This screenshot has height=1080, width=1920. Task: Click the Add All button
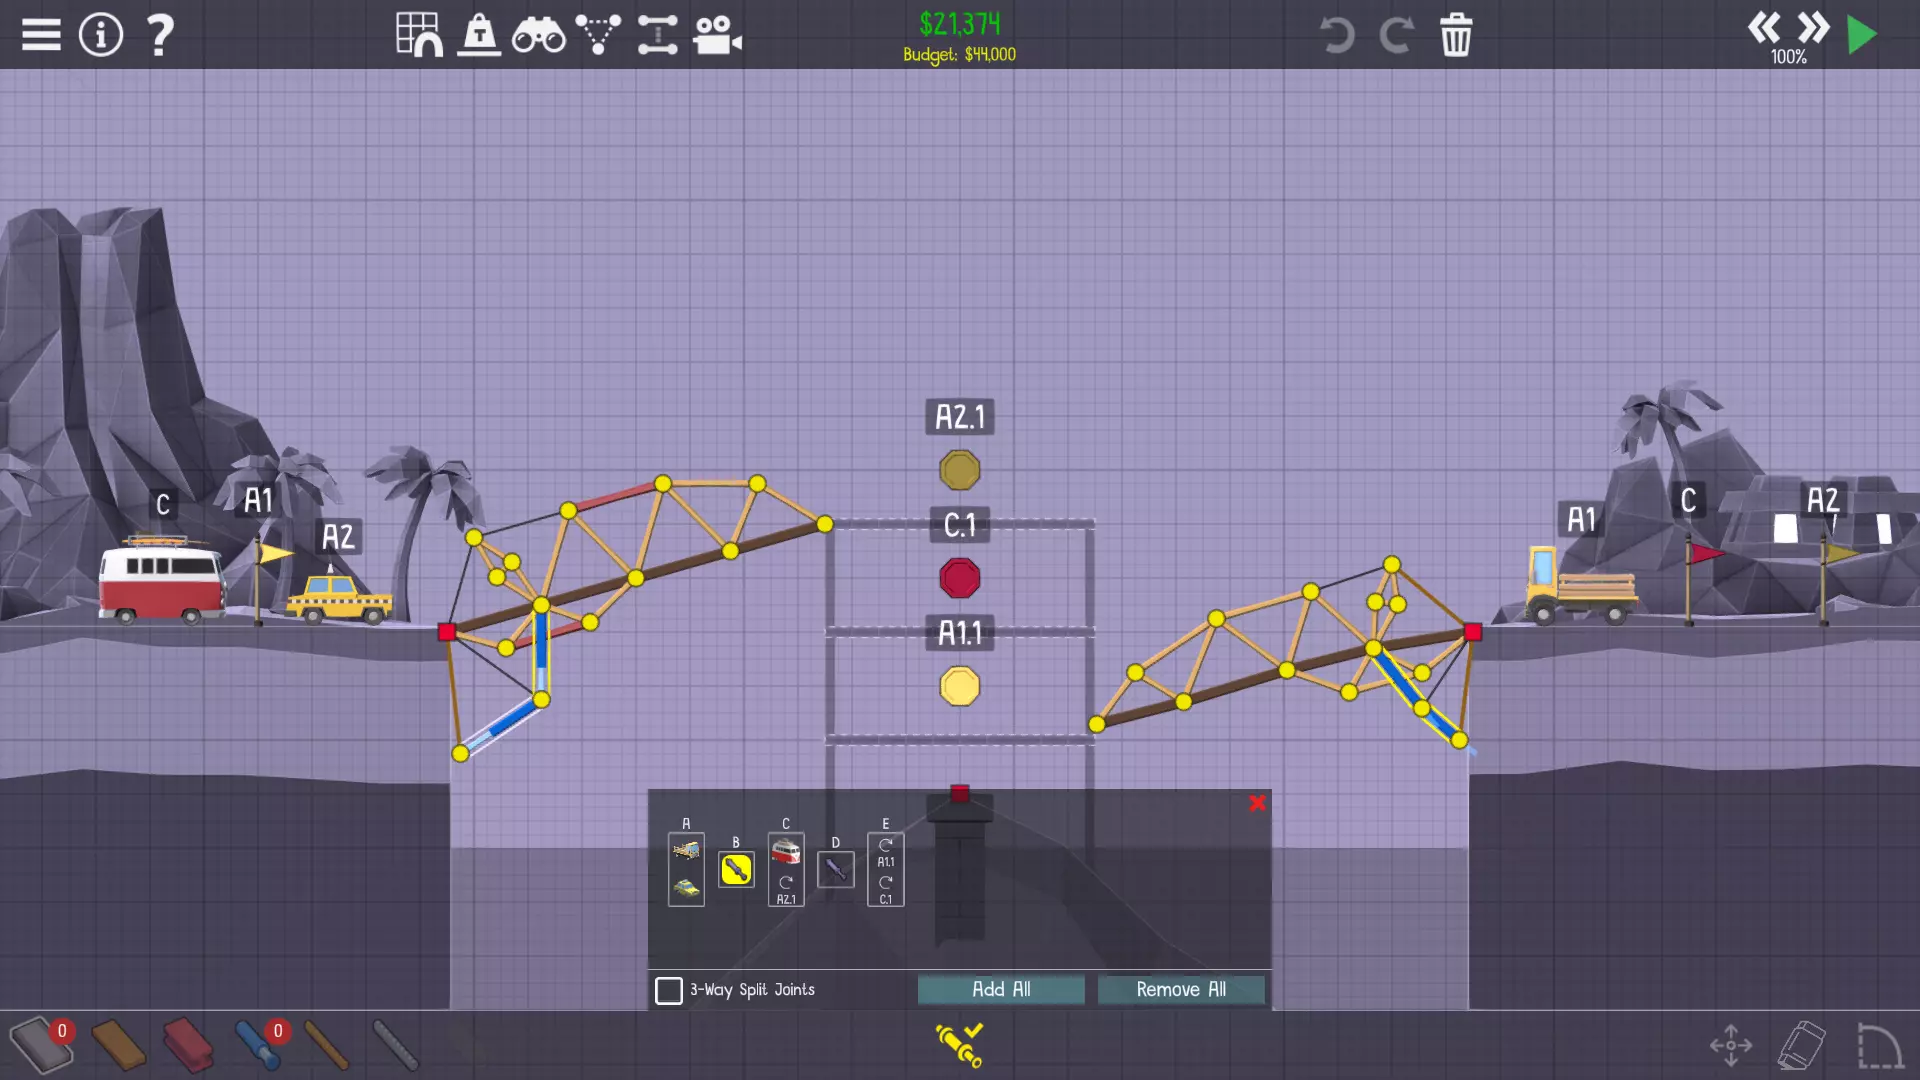[x=1001, y=990]
